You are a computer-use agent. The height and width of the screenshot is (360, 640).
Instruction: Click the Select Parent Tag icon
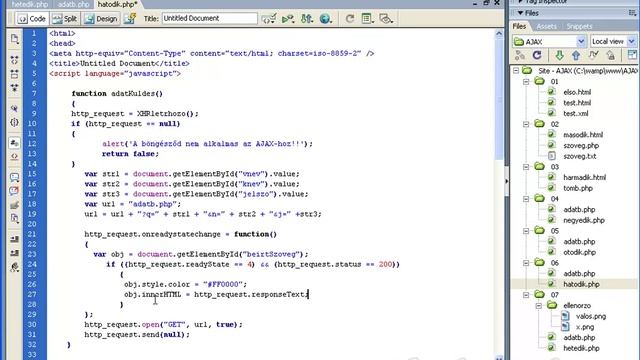15,109
